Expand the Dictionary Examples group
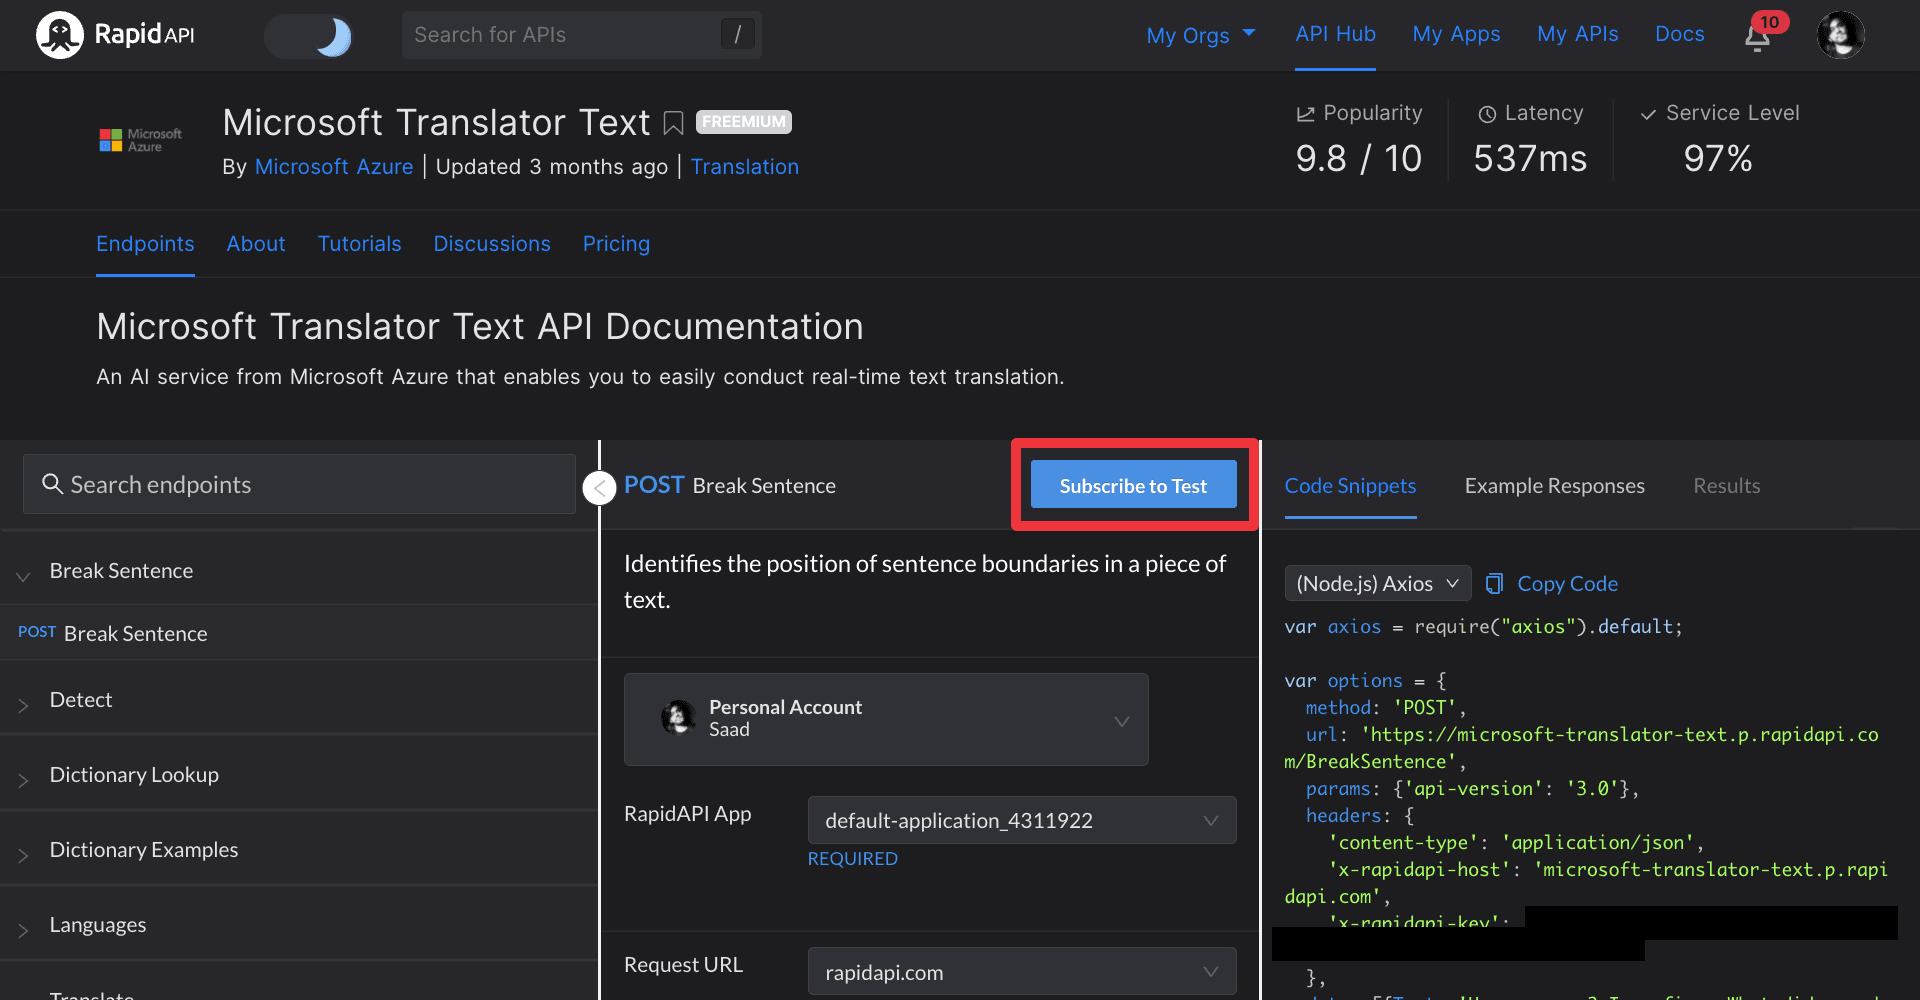 point(299,850)
